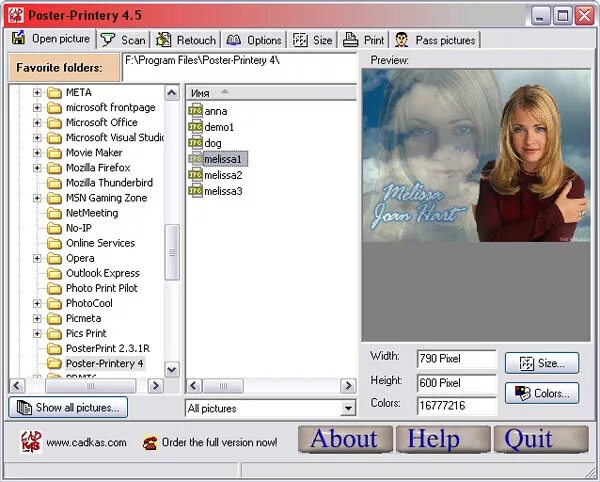
Task: Click the META folder icon
Action: point(54,93)
